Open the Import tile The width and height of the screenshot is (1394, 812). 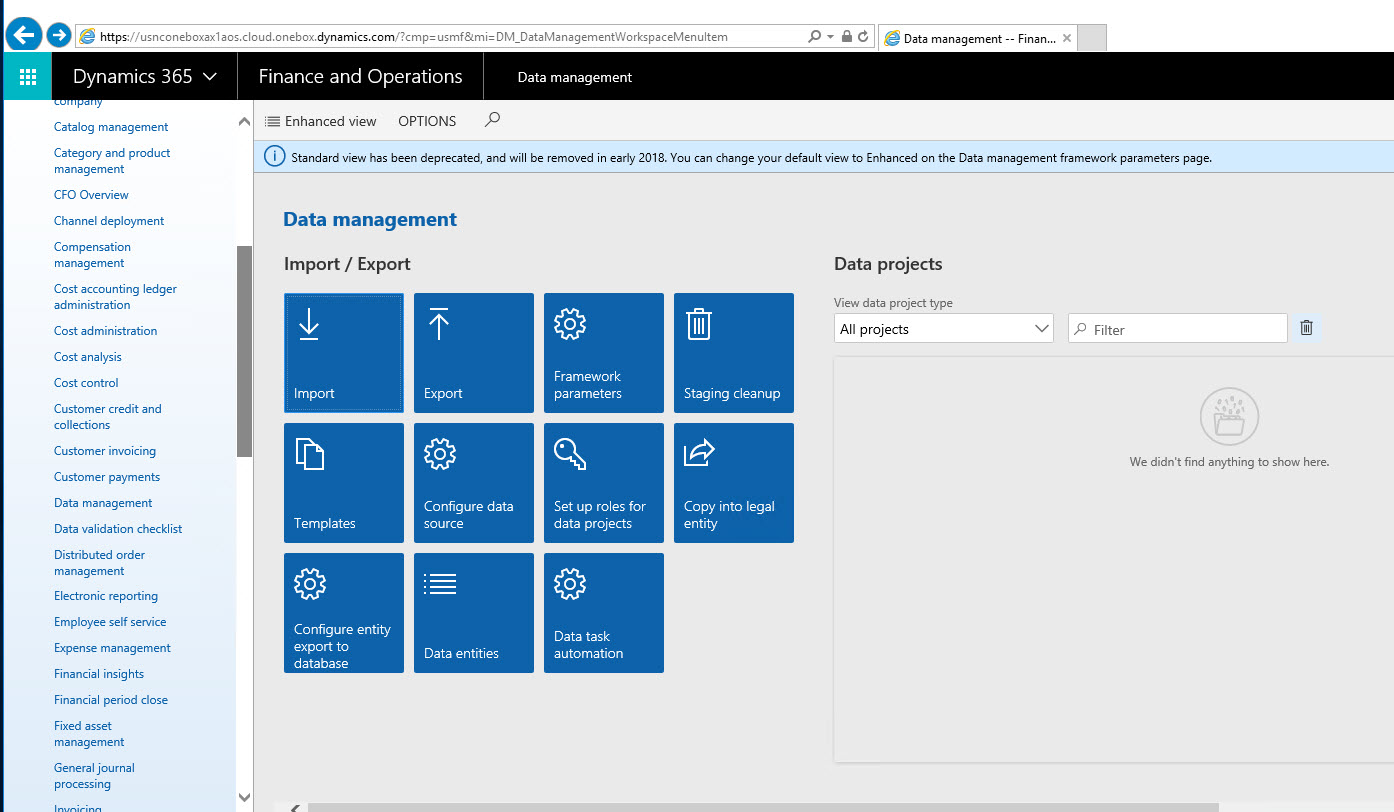click(x=343, y=352)
